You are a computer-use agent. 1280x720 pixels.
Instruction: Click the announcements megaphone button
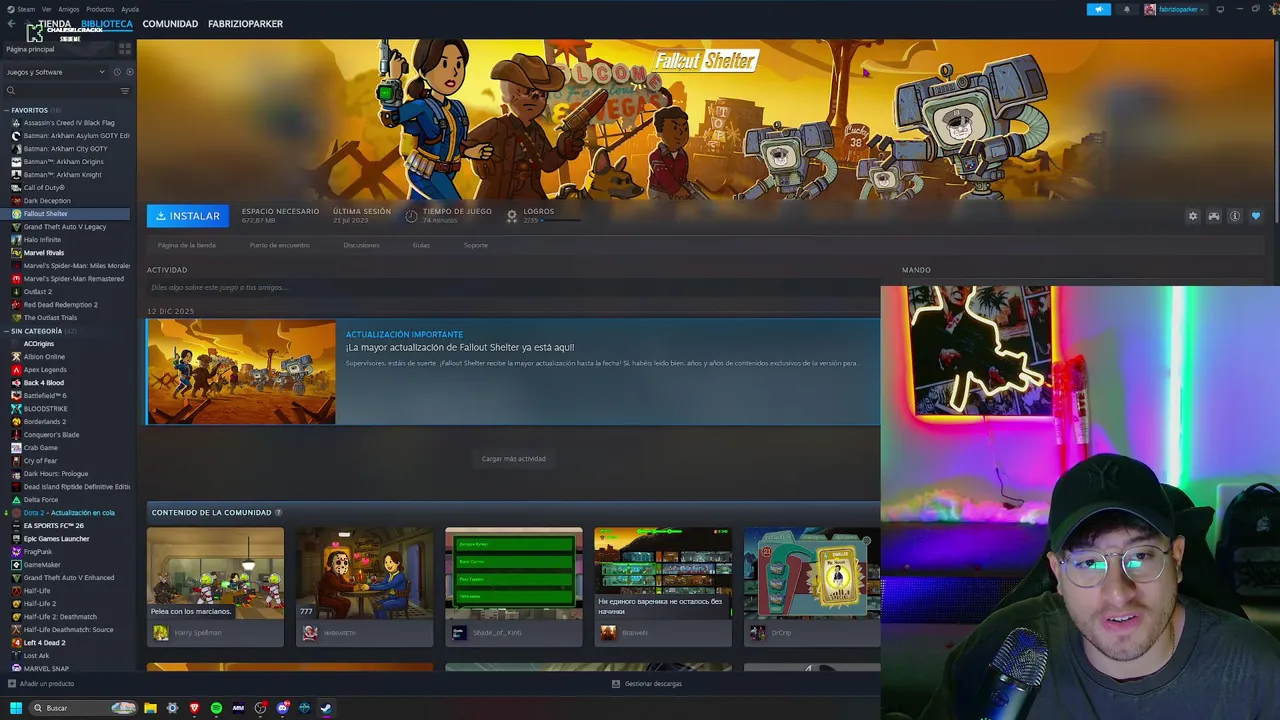[1098, 9]
